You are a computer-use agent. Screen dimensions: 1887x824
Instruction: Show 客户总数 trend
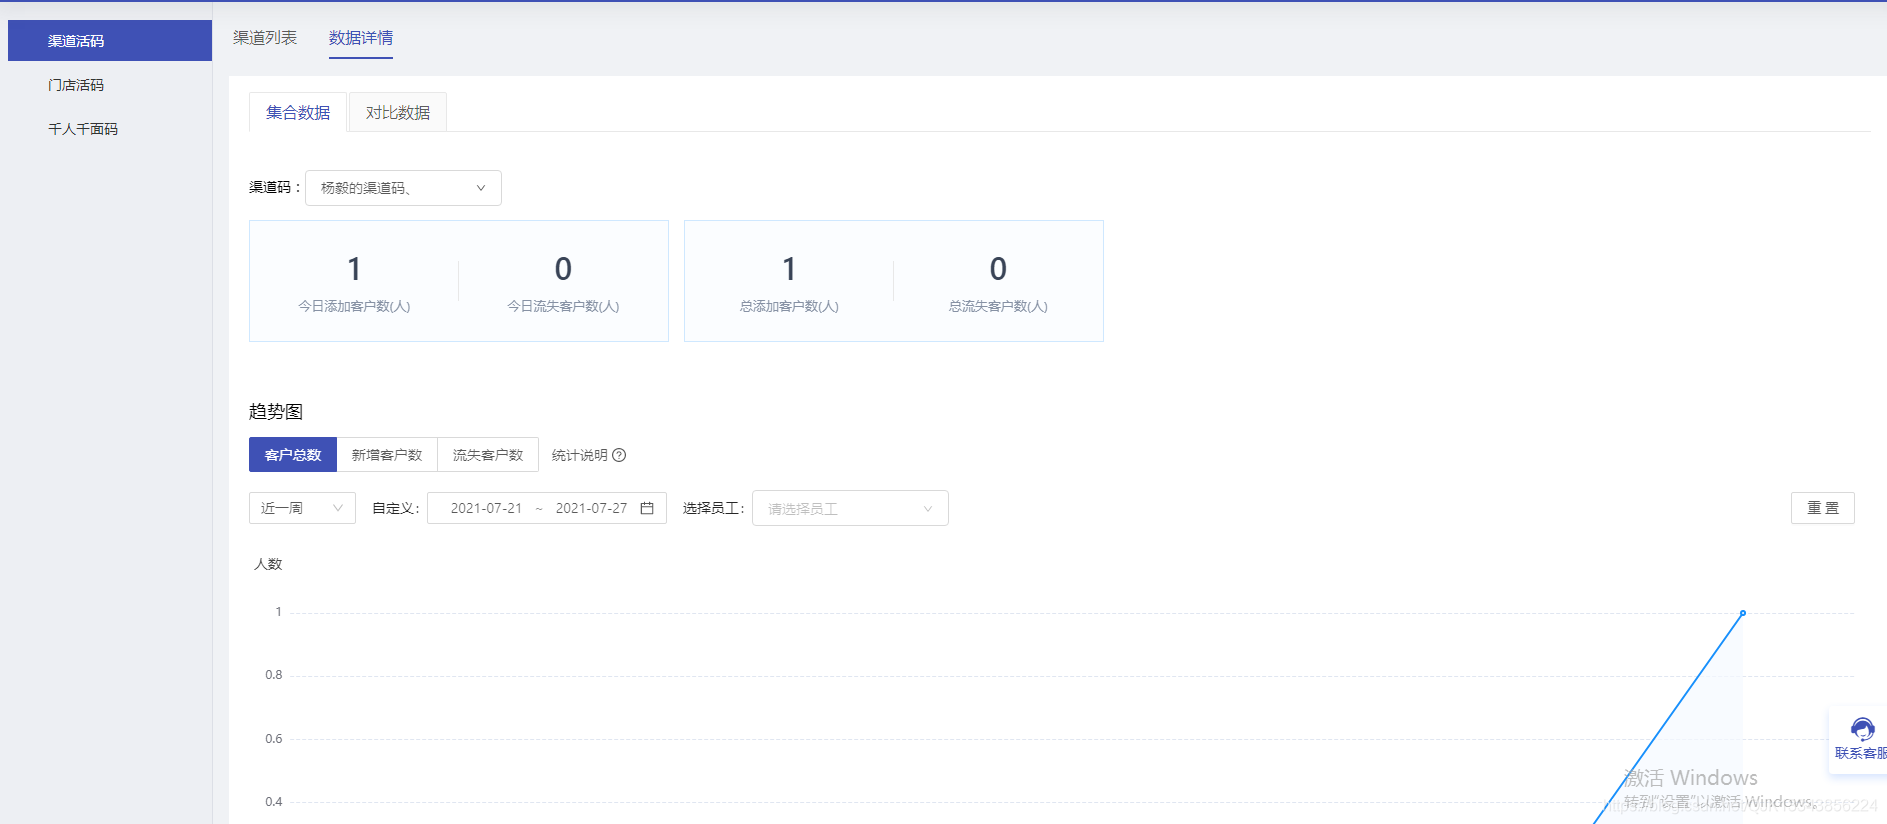(x=293, y=455)
